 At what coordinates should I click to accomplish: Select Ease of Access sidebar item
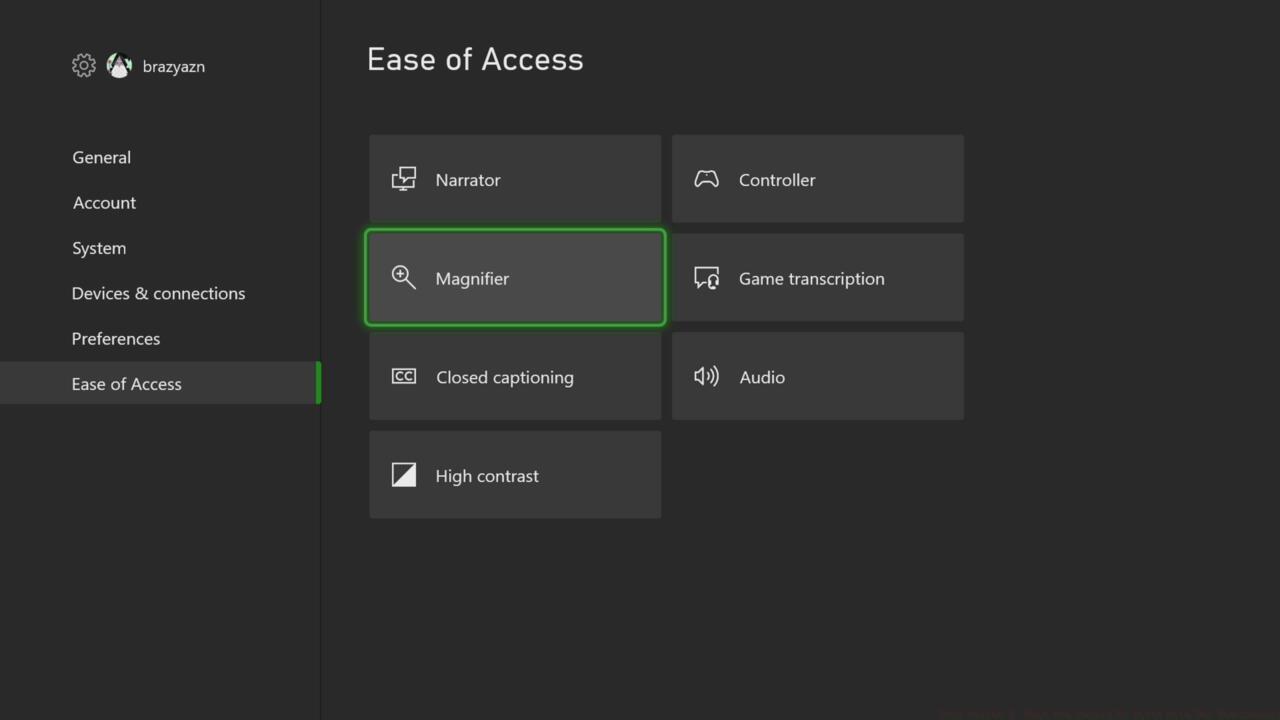(127, 384)
